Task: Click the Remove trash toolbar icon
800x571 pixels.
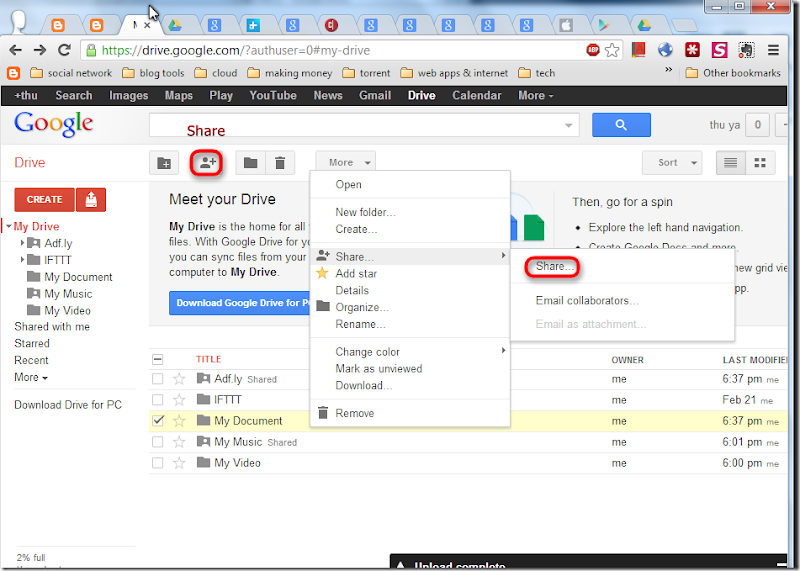Action: (x=280, y=163)
